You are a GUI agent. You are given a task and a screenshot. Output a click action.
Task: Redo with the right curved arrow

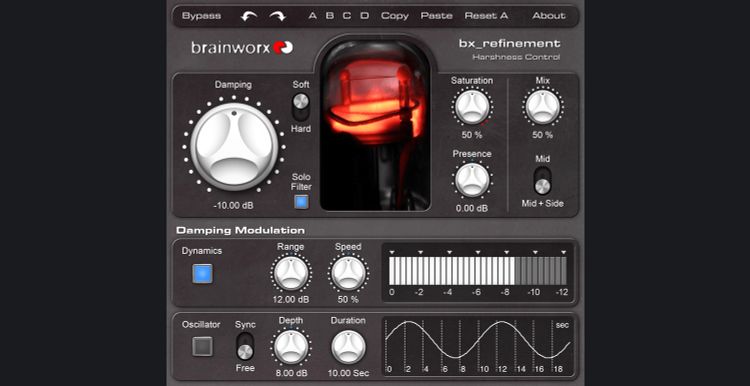tap(277, 16)
